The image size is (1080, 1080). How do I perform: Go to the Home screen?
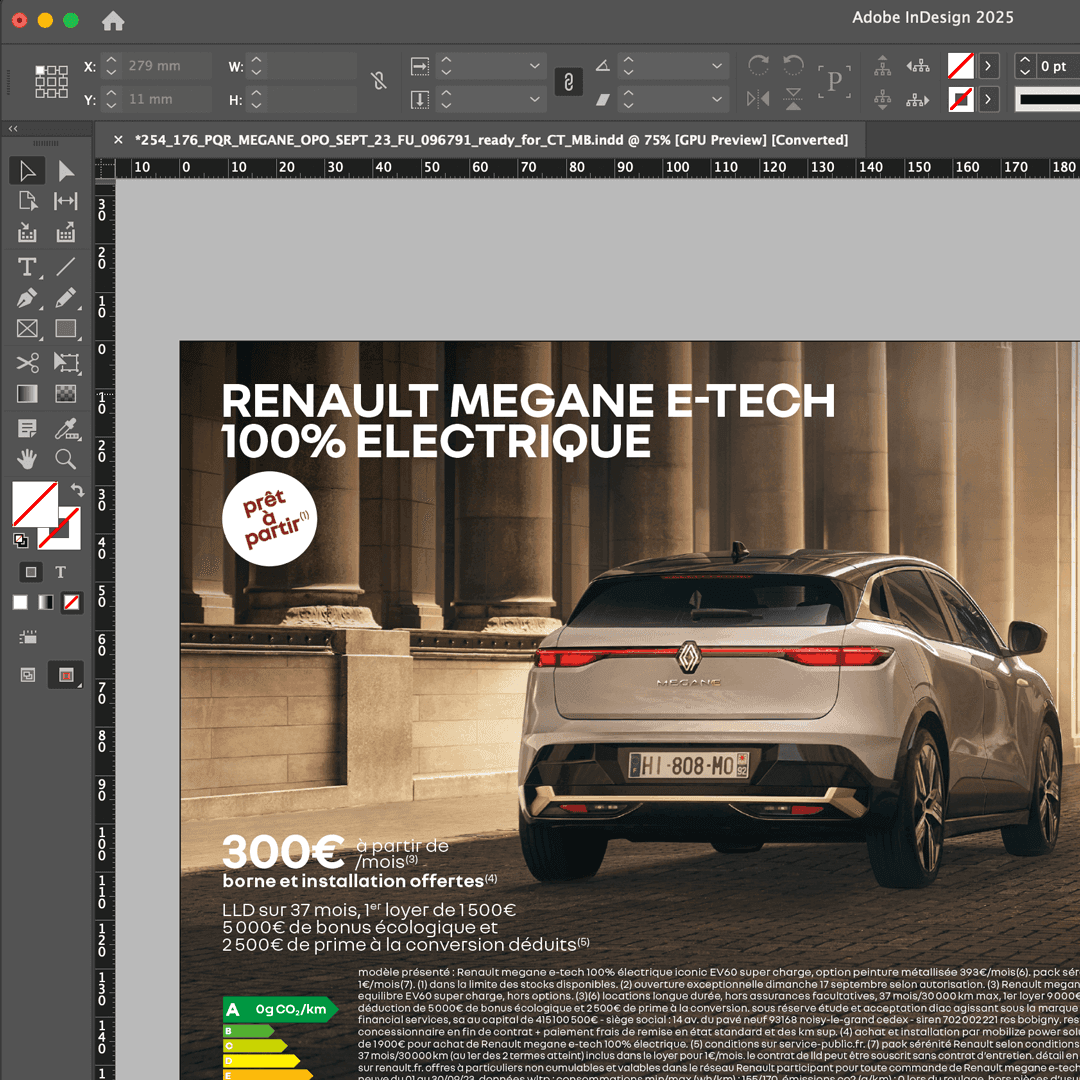click(x=114, y=21)
